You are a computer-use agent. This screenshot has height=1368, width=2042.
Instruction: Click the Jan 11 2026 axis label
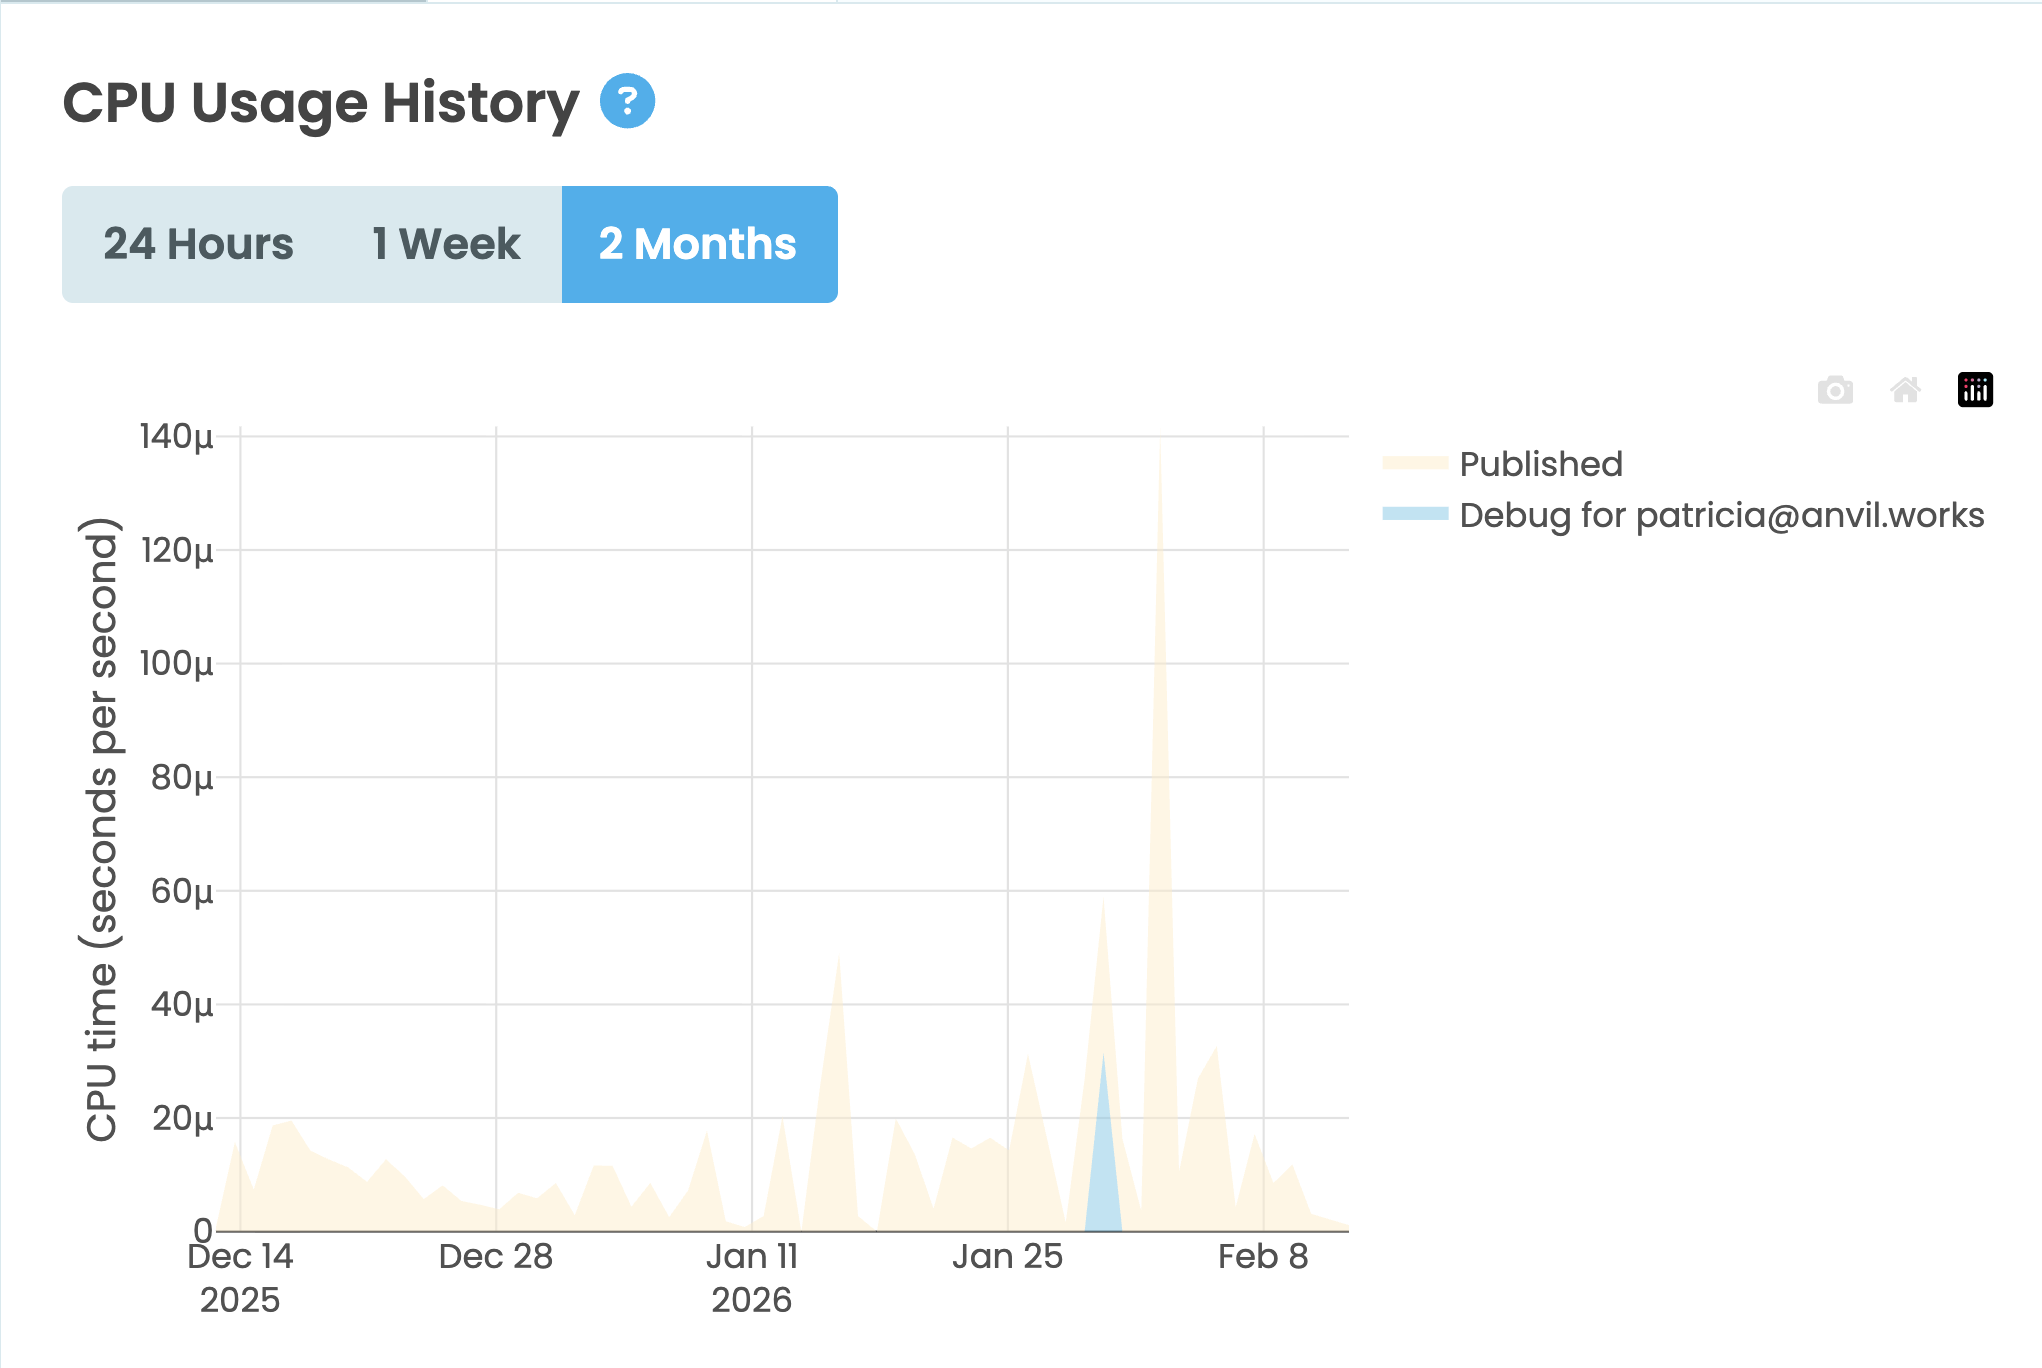[x=752, y=1277]
